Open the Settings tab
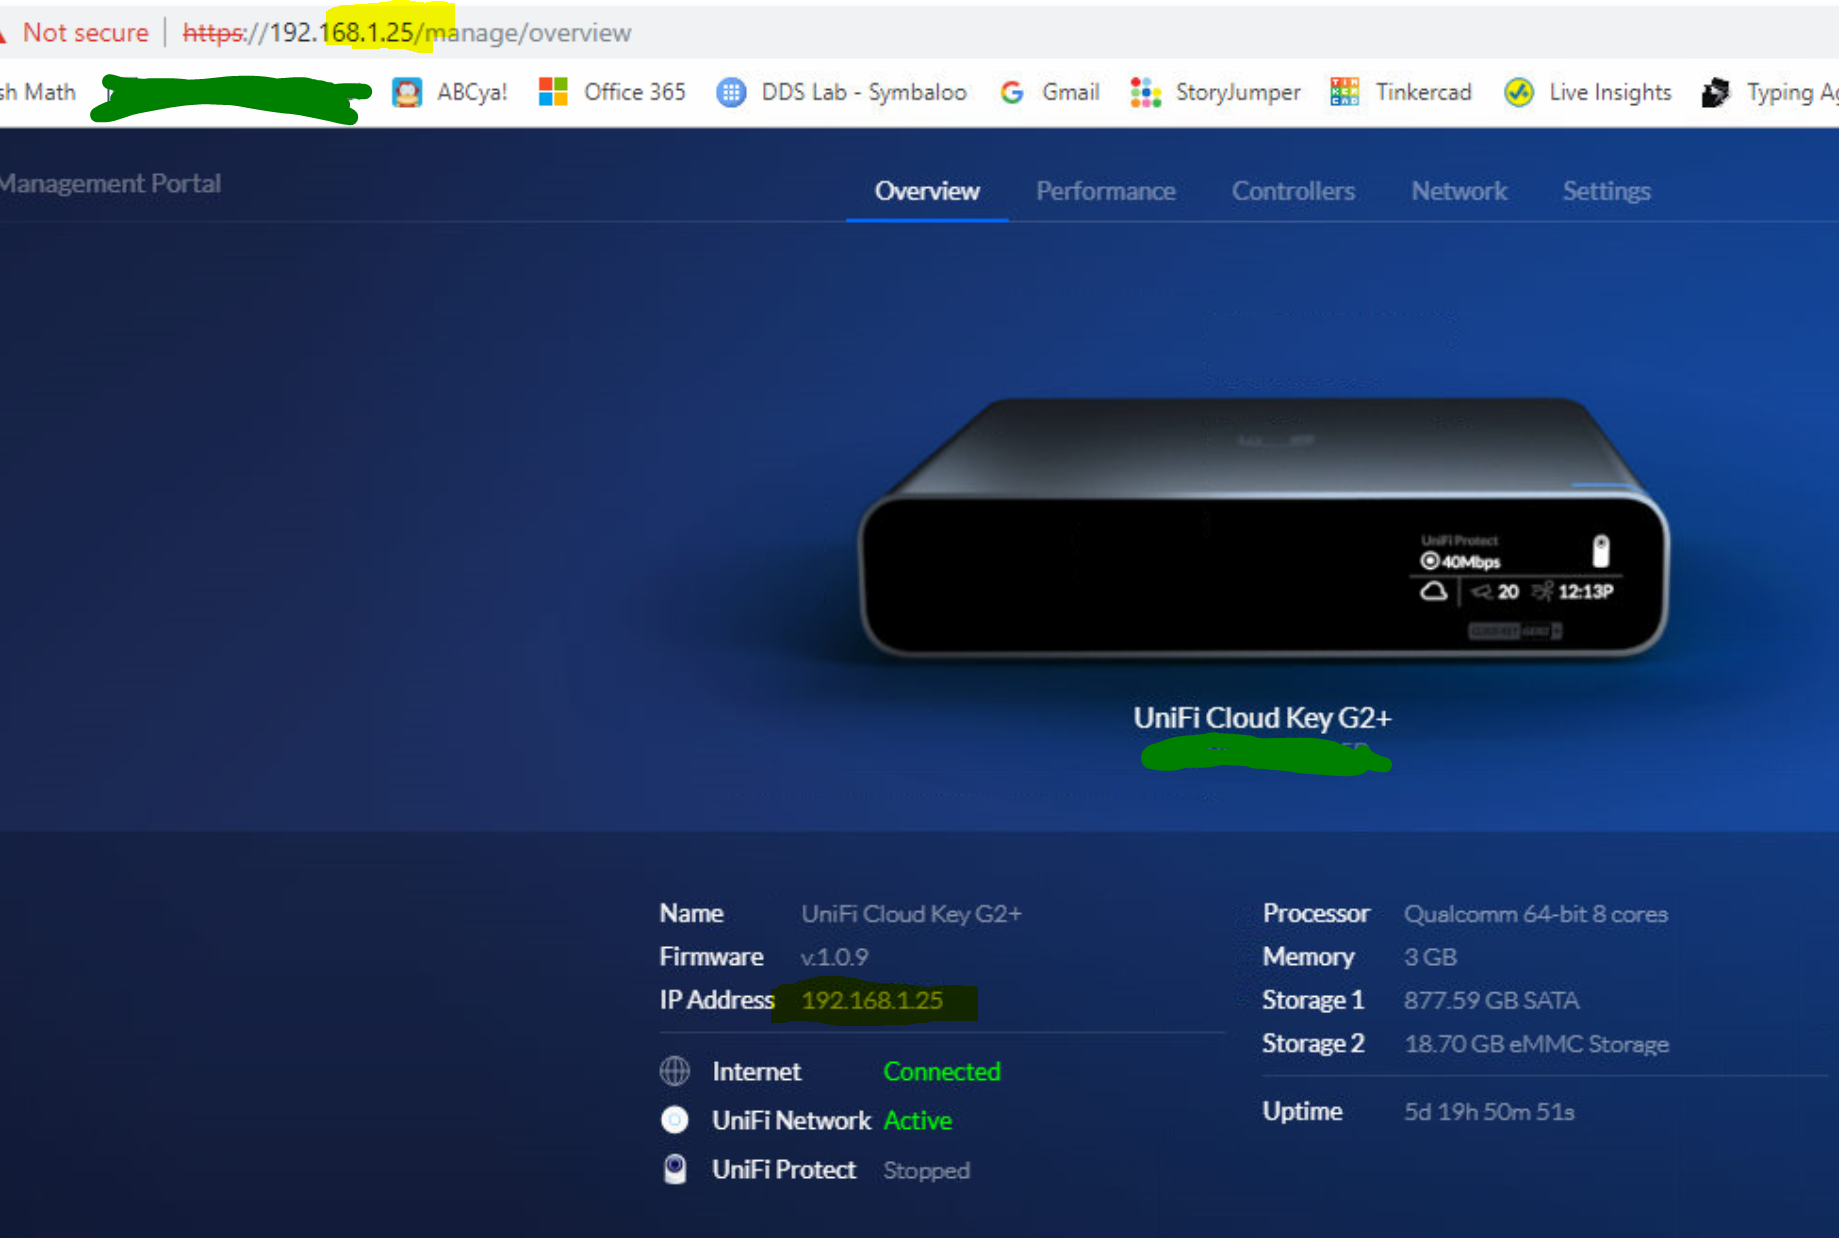 coord(1606,191)
